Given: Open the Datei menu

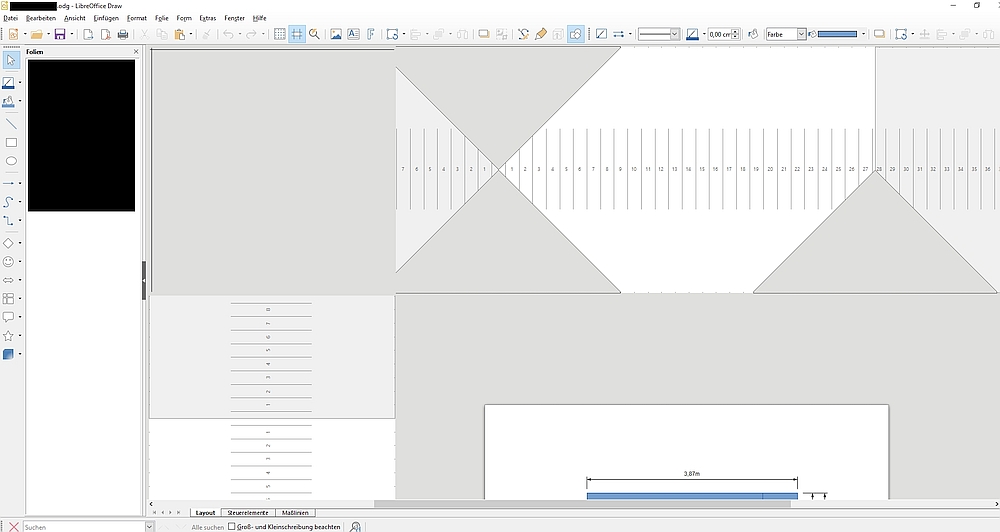Looking at the screenshot, I should coord(11,18).
